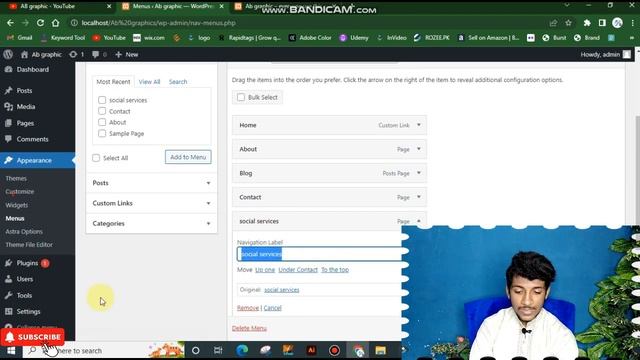The height and width of the screenshot is (360, 640).
Task: Check the Contact page checkbox
Action: click(102, 111)
